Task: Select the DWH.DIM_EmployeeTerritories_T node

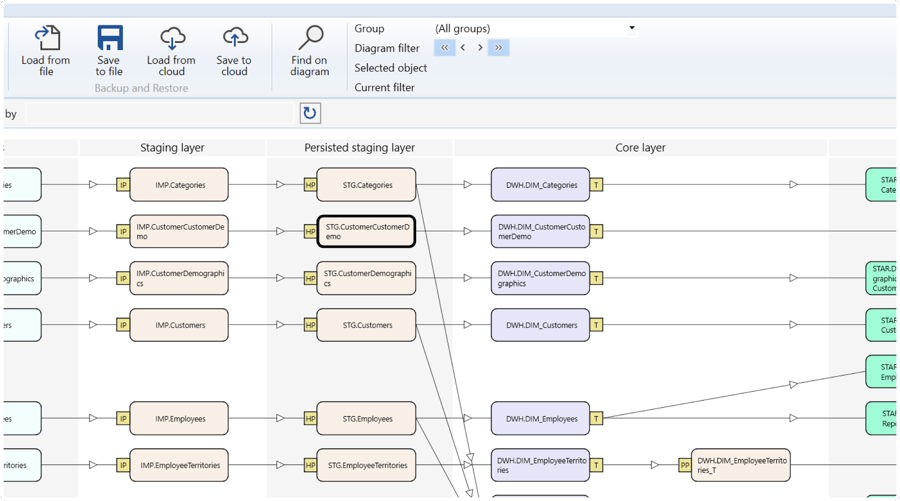Action: 741,465
